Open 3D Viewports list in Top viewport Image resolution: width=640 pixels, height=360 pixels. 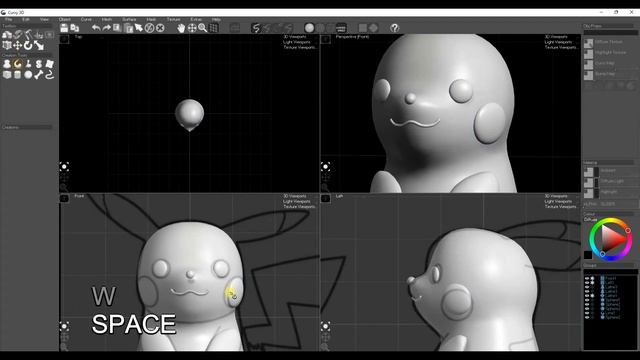(x=295, y=37)
